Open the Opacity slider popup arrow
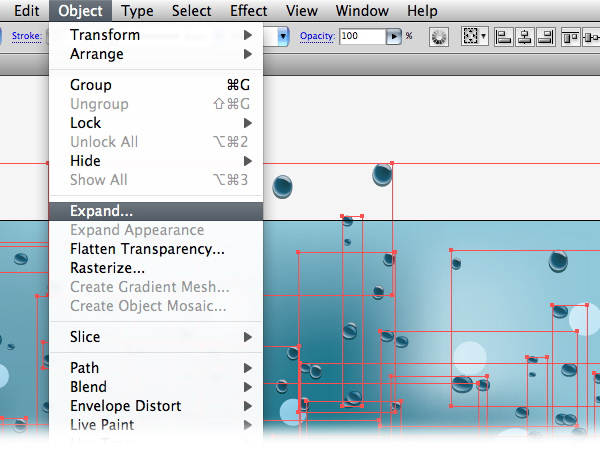The width and height of the screenshot is (600, 460). click(394, 36)
